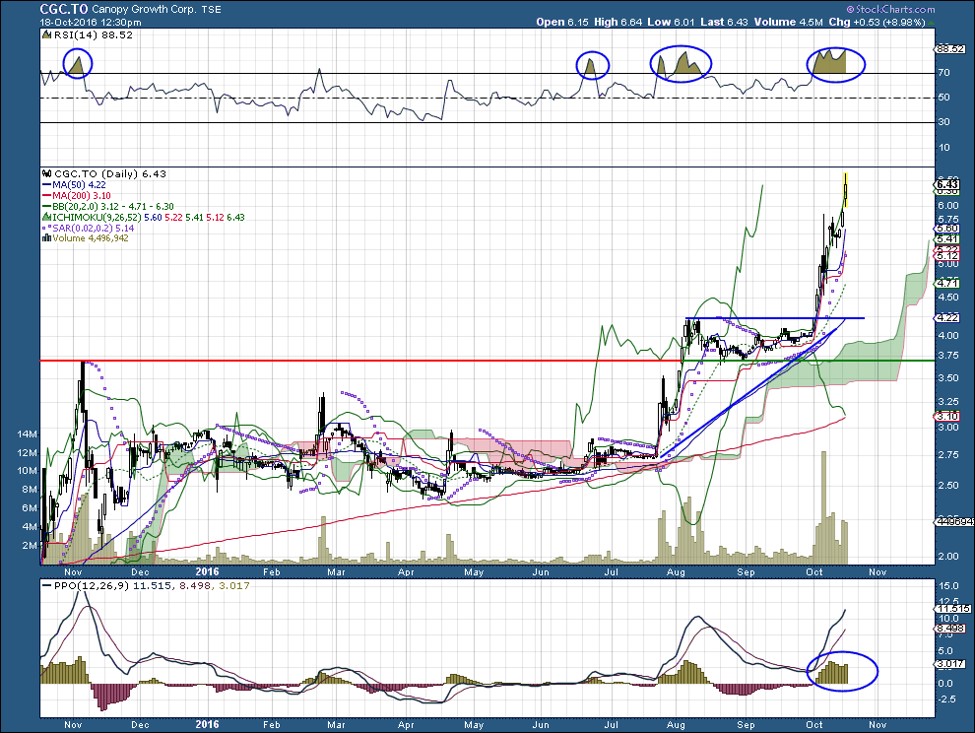Click the Last 6.43 value in header
The image size is (975, 733).
click(724, 22)
